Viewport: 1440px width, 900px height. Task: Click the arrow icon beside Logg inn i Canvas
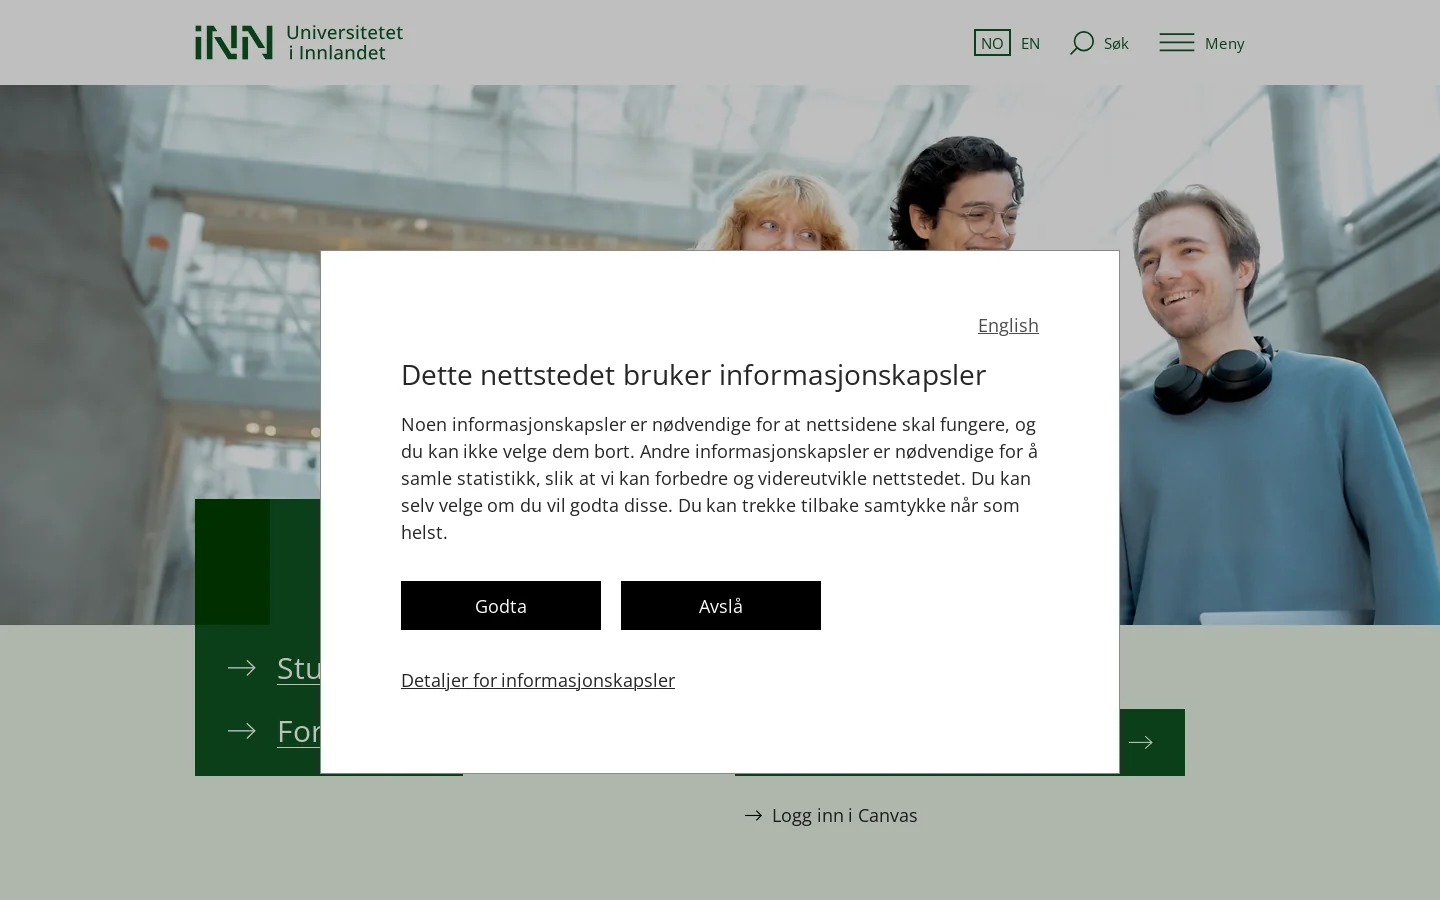[753, 816]
